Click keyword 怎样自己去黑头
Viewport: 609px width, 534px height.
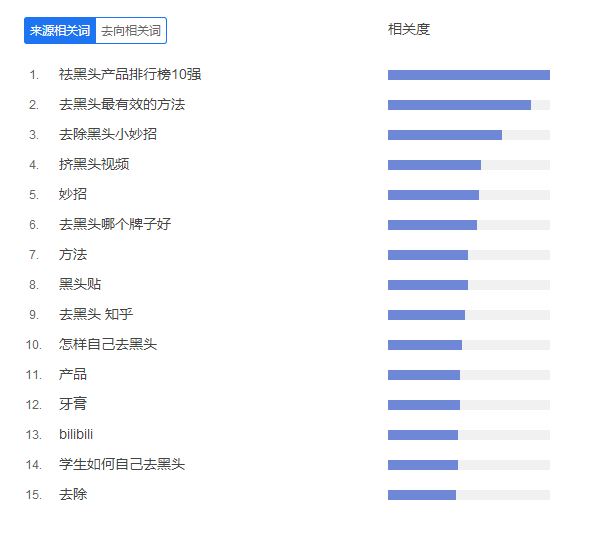[x=108, y=345]
